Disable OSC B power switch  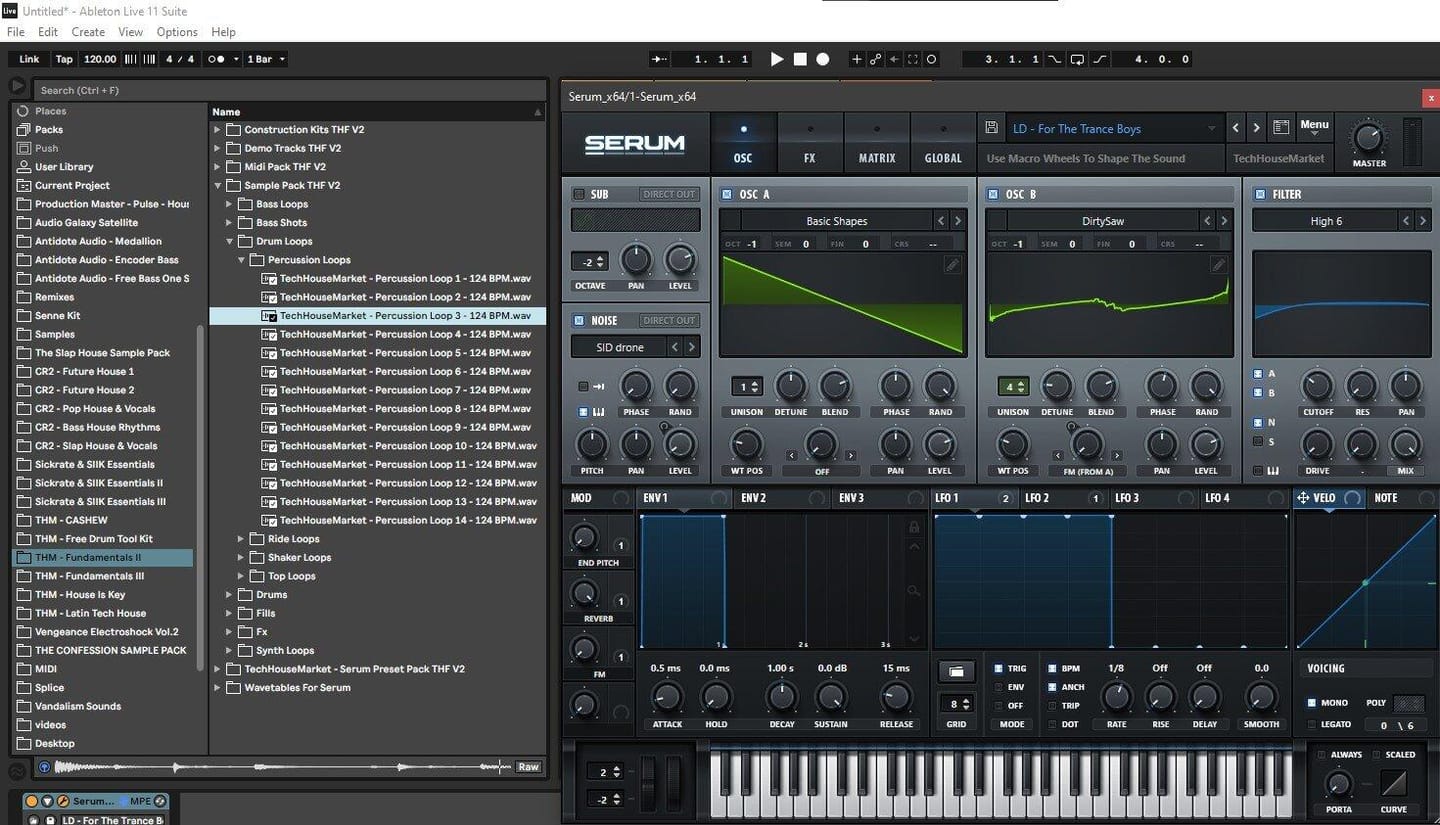coord(993,194)
